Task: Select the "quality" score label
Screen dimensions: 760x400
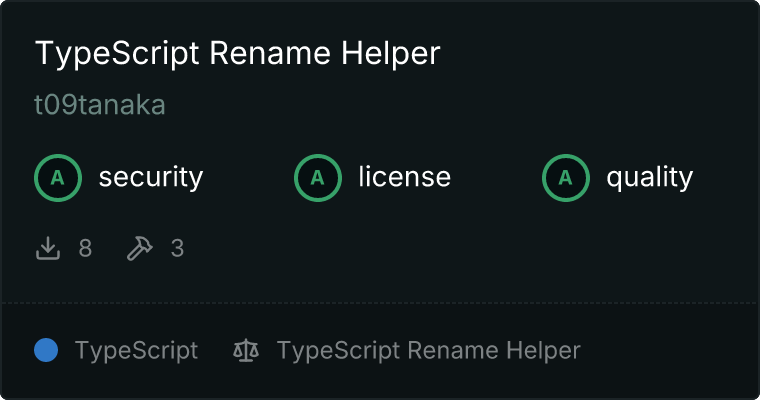Action: 649,178
